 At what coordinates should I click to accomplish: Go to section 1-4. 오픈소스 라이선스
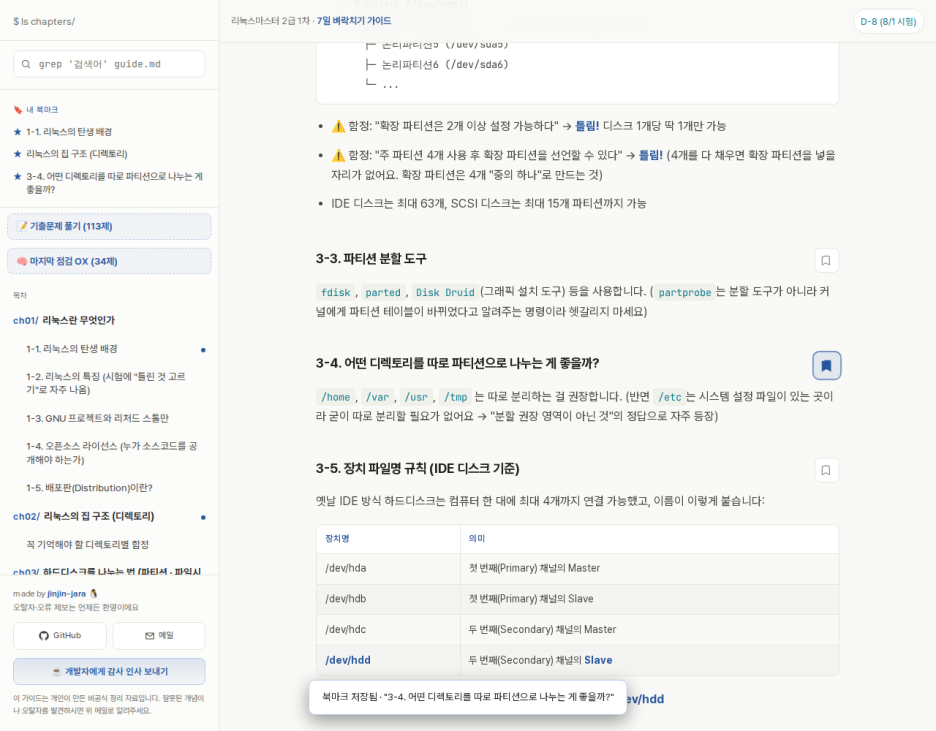(112, 453)
